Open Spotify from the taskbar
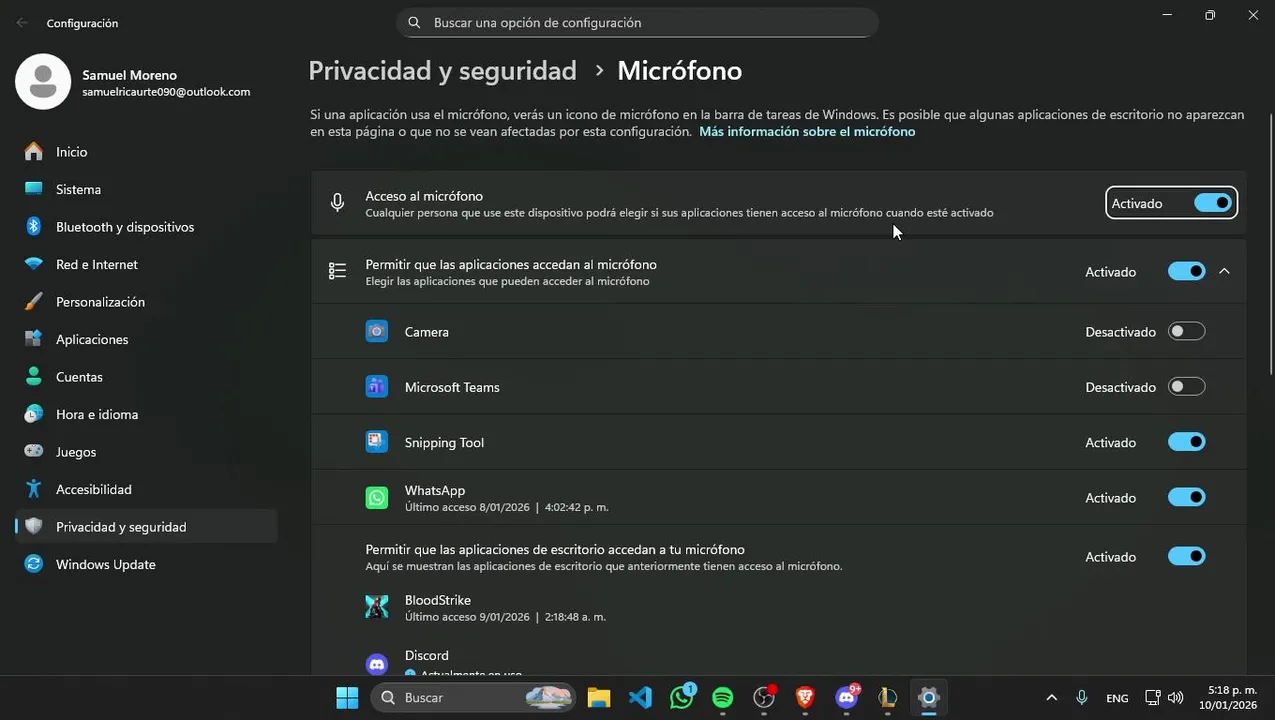Viewport: 1275px width, 720px height. click(x=723, y=697)
